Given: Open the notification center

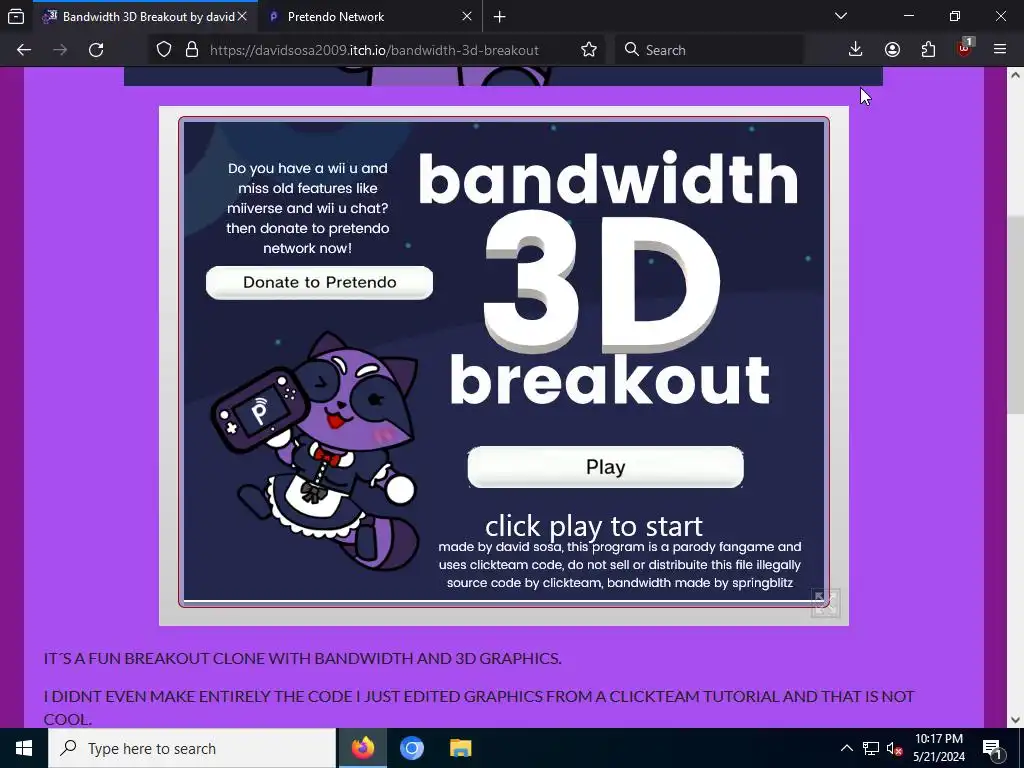Looking at the screenshot, I should point(992,748).
